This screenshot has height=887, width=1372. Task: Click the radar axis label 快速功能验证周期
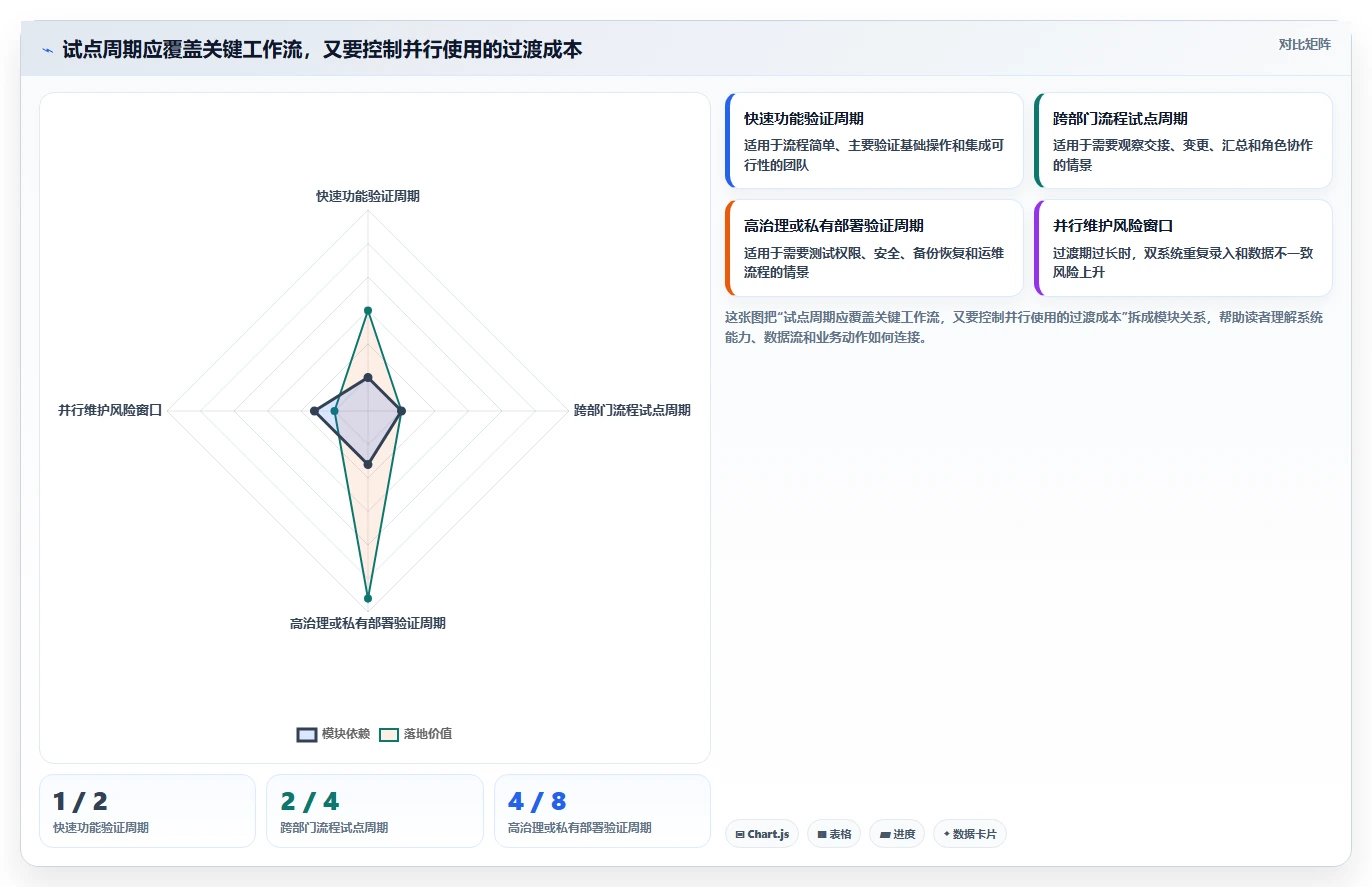click(x=368, y=196)
